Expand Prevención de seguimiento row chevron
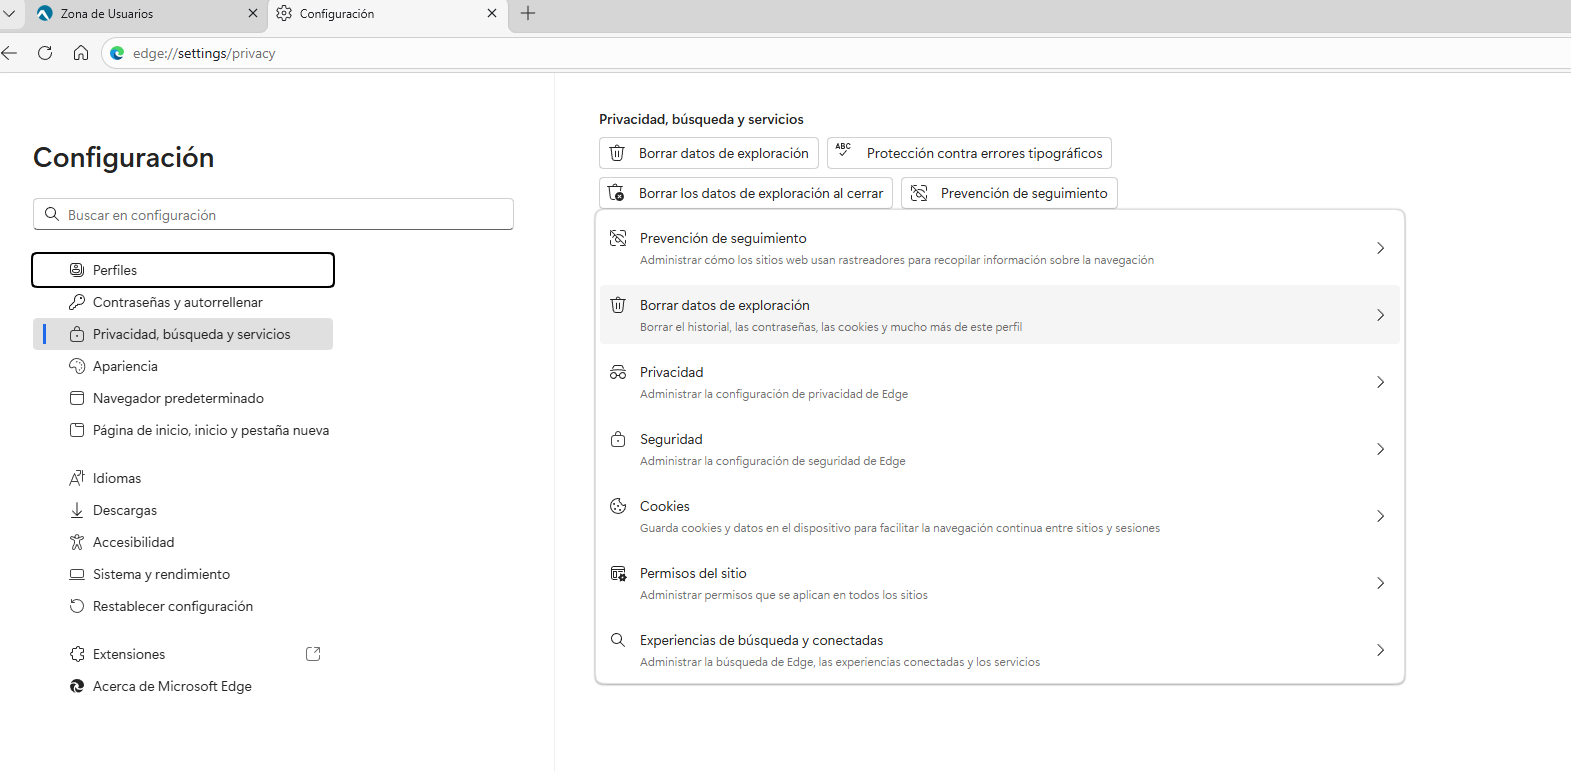The width and height of the screenshot is (1571, 772). tap(1380, 248)
